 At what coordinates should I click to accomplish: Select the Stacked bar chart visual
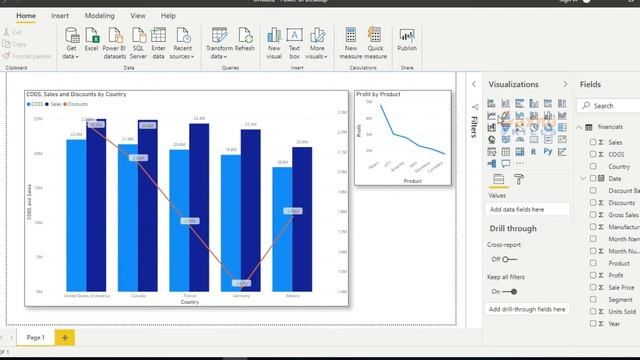click(491, 103)
